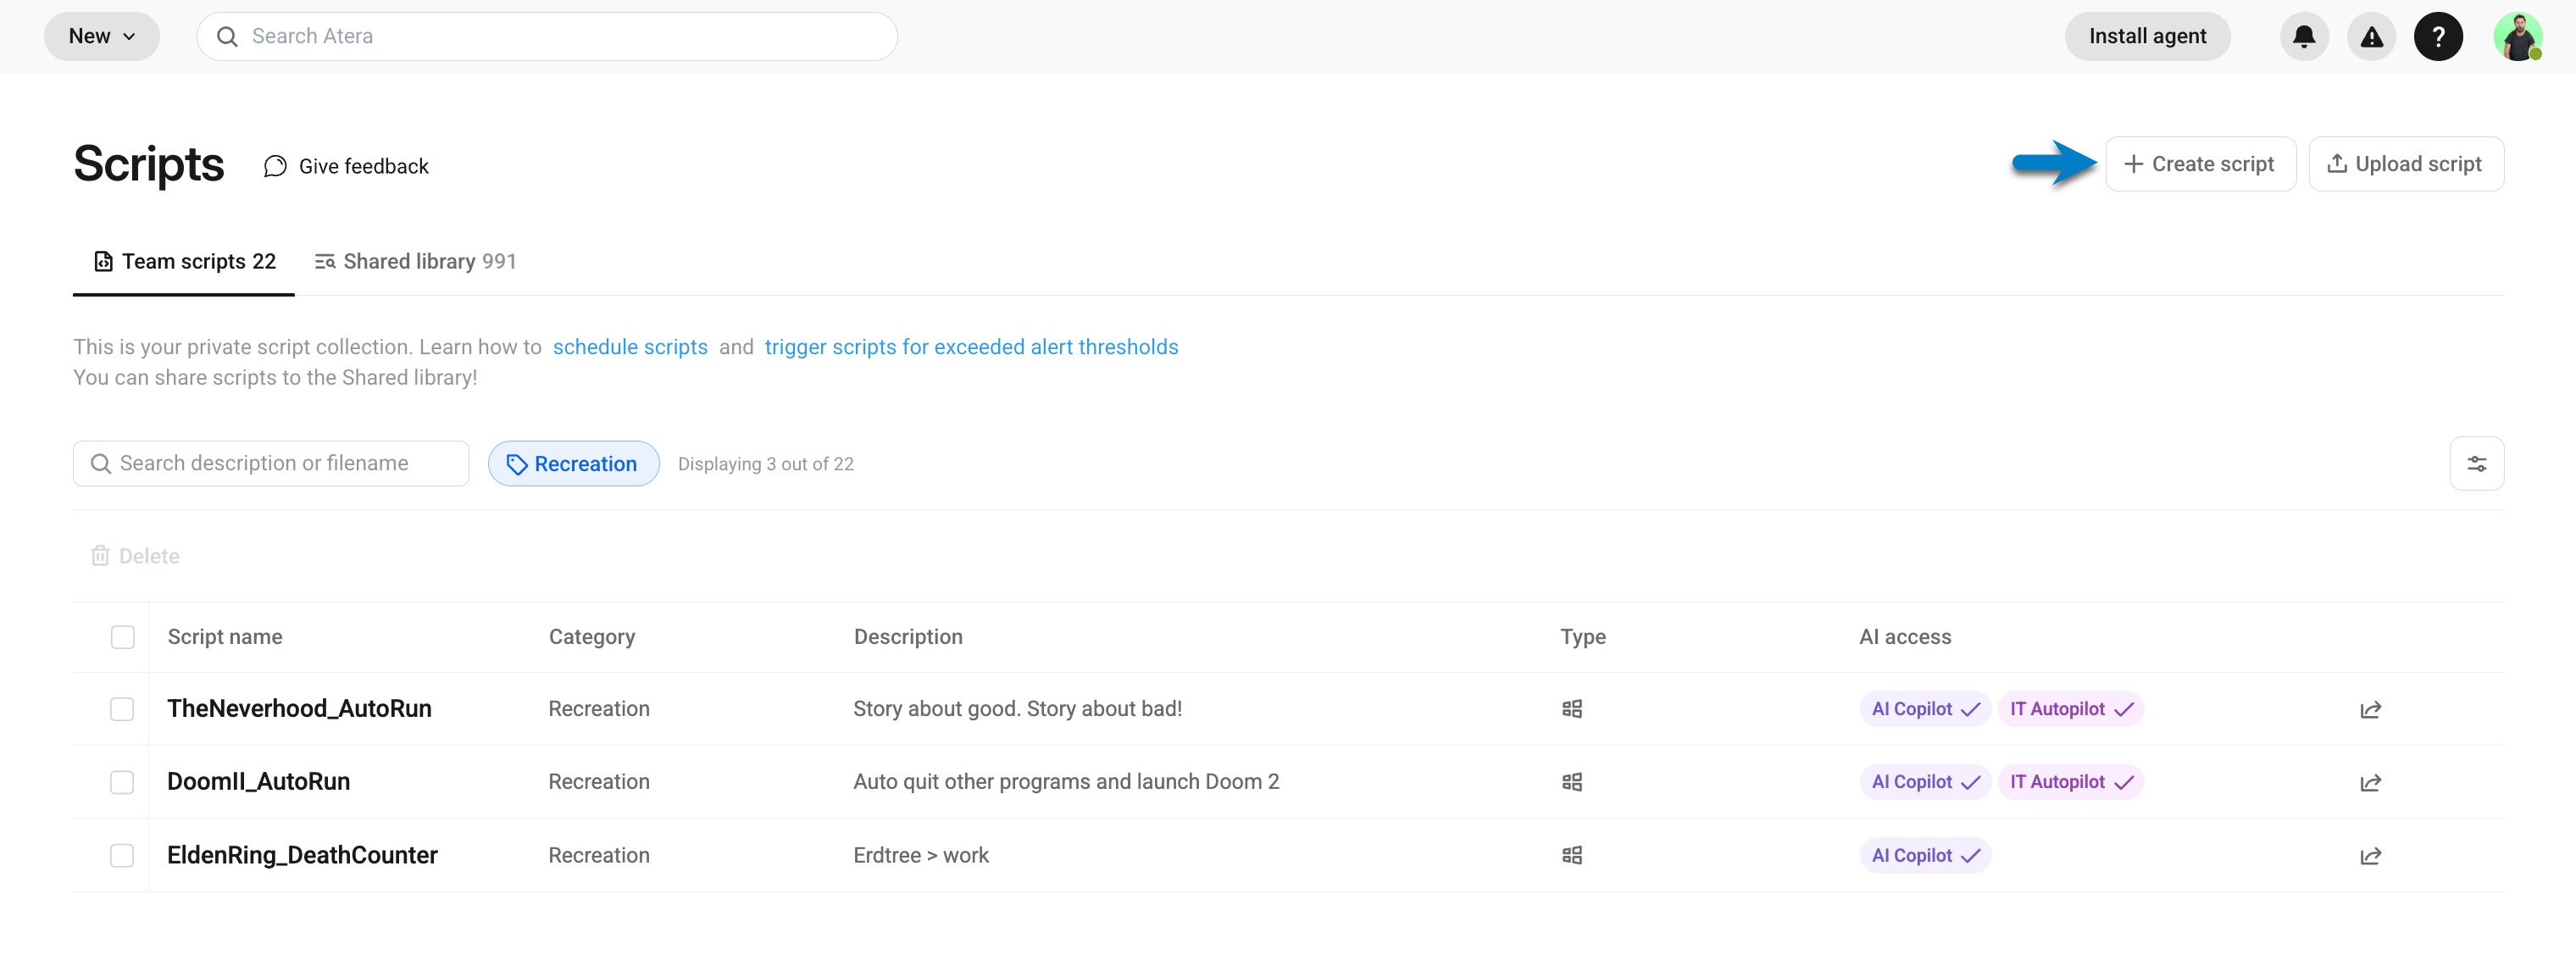The height and width of the screenshot is (966, 2576).
Task: Focus the Search description or filename field
Action: coord(271,464)
